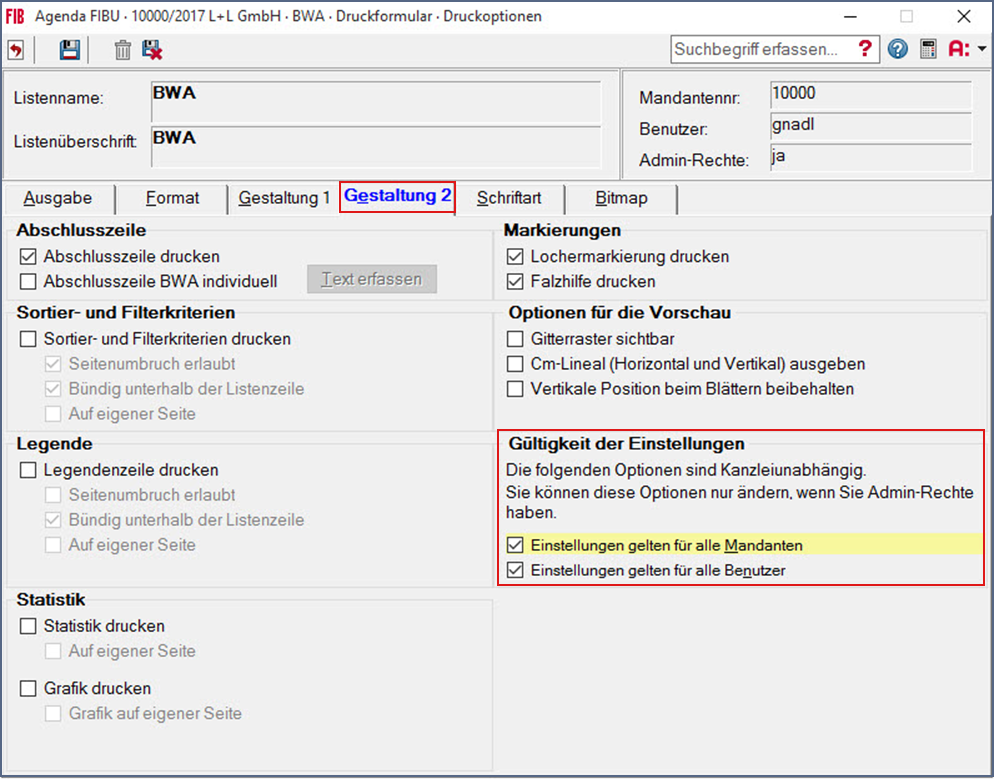Click the red A: Agenda icon
The height and width of the screenshot is (779, 994).
(x=959, y=49)
